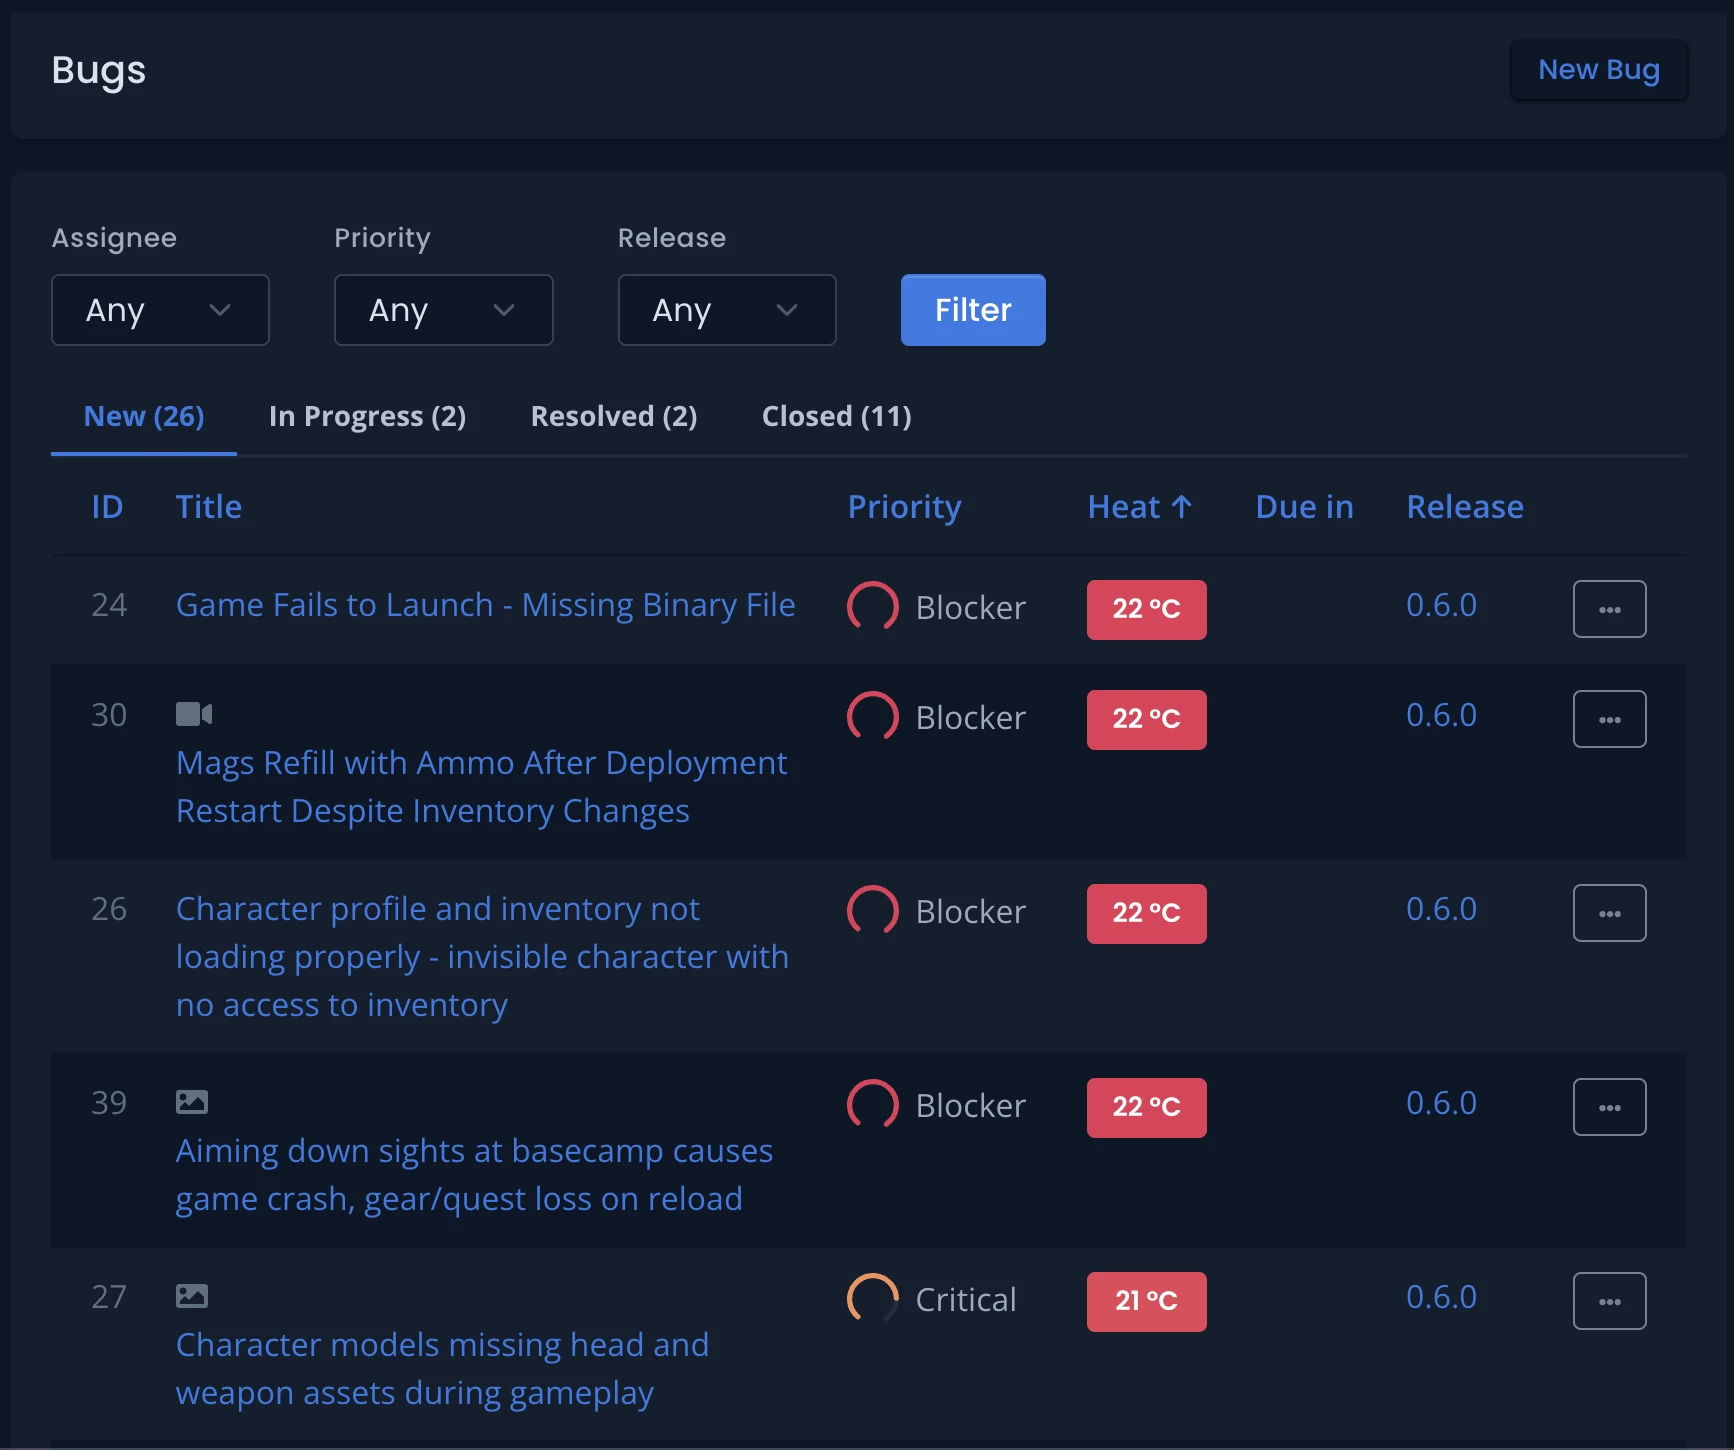Open bug 'Mags Refill with Ammo After Deployment'
Screen dimensions: 1734x1450
click(482, 787)
